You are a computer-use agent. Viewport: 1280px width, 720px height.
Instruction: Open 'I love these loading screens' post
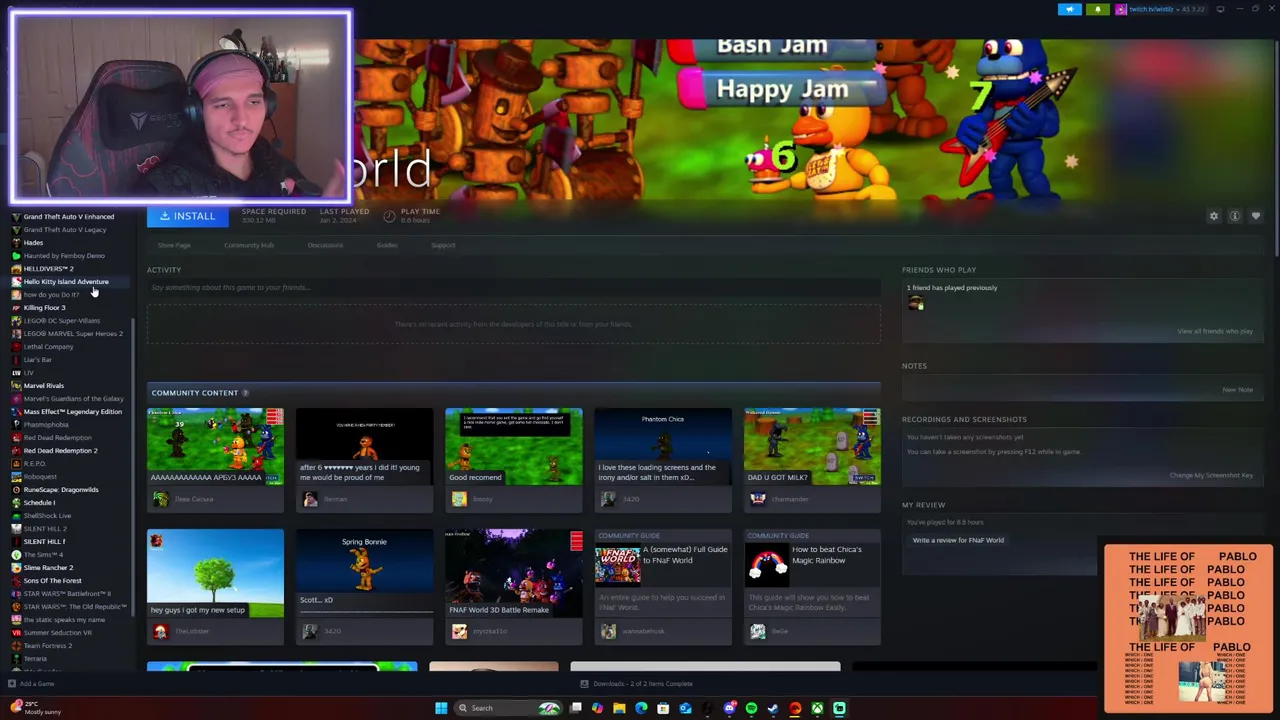(x=663, y=446)
